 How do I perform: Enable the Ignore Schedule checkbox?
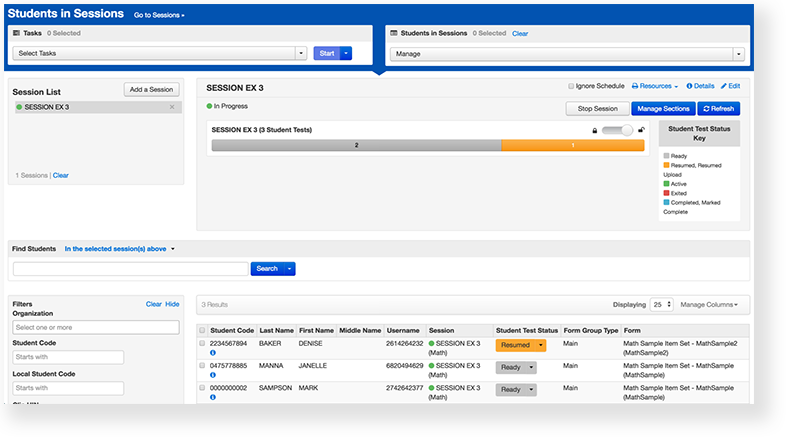pos(571,87)
